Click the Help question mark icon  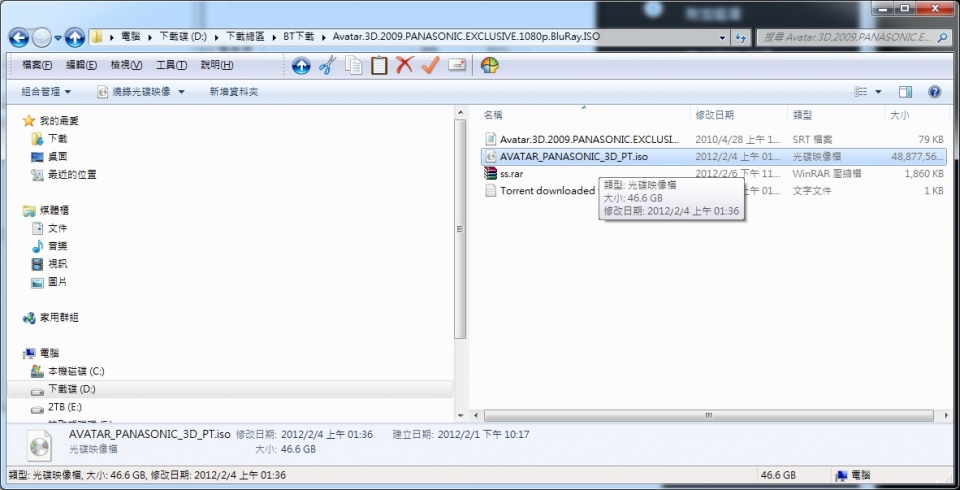pyautogui.click(x=934, y=92)
